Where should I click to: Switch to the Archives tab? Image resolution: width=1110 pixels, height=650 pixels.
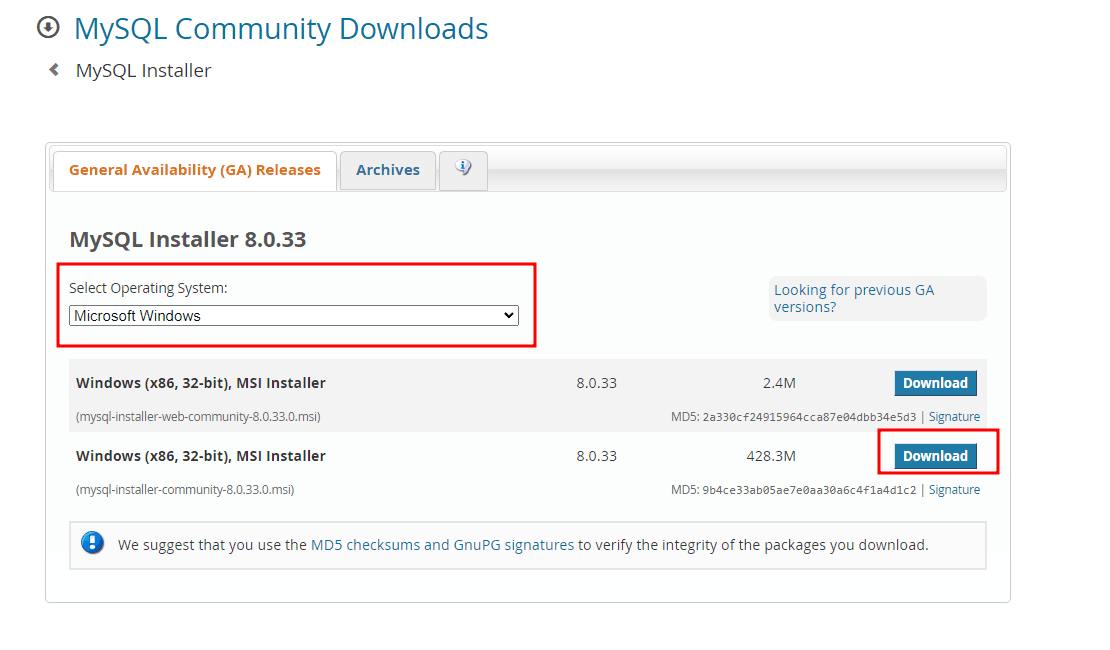coord(388,170)
